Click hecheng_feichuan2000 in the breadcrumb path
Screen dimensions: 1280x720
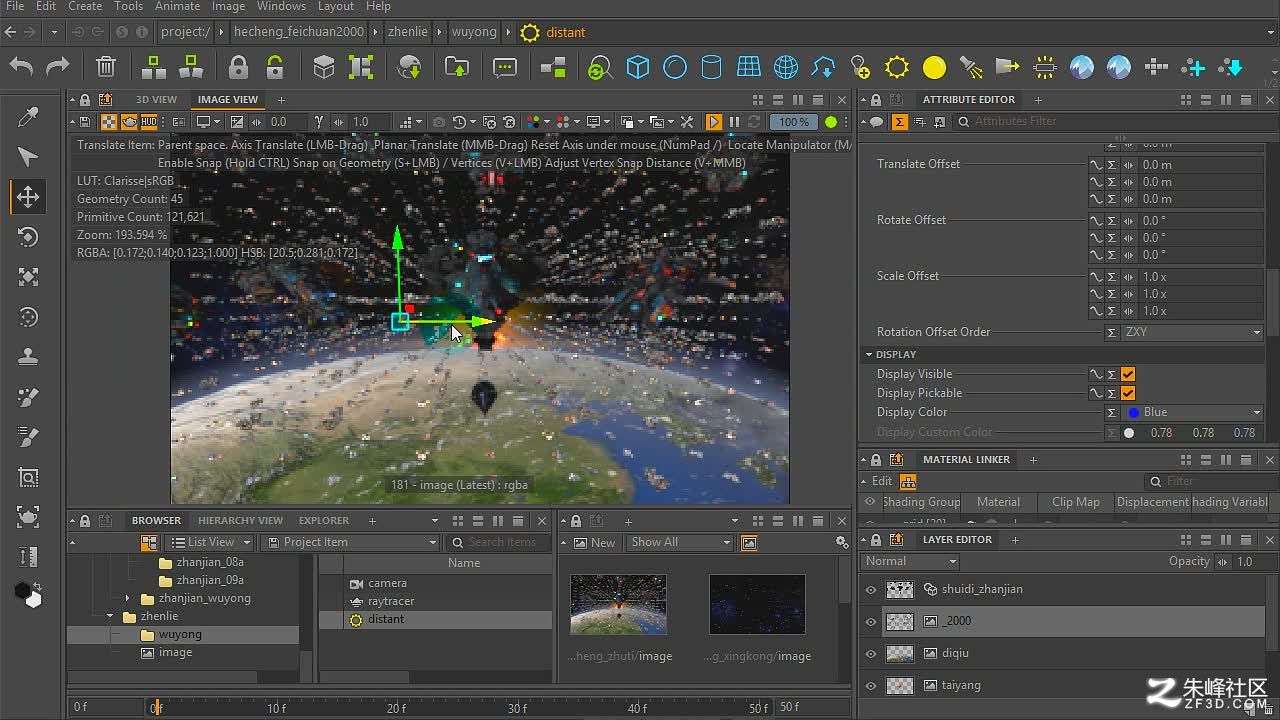(299, 32)
